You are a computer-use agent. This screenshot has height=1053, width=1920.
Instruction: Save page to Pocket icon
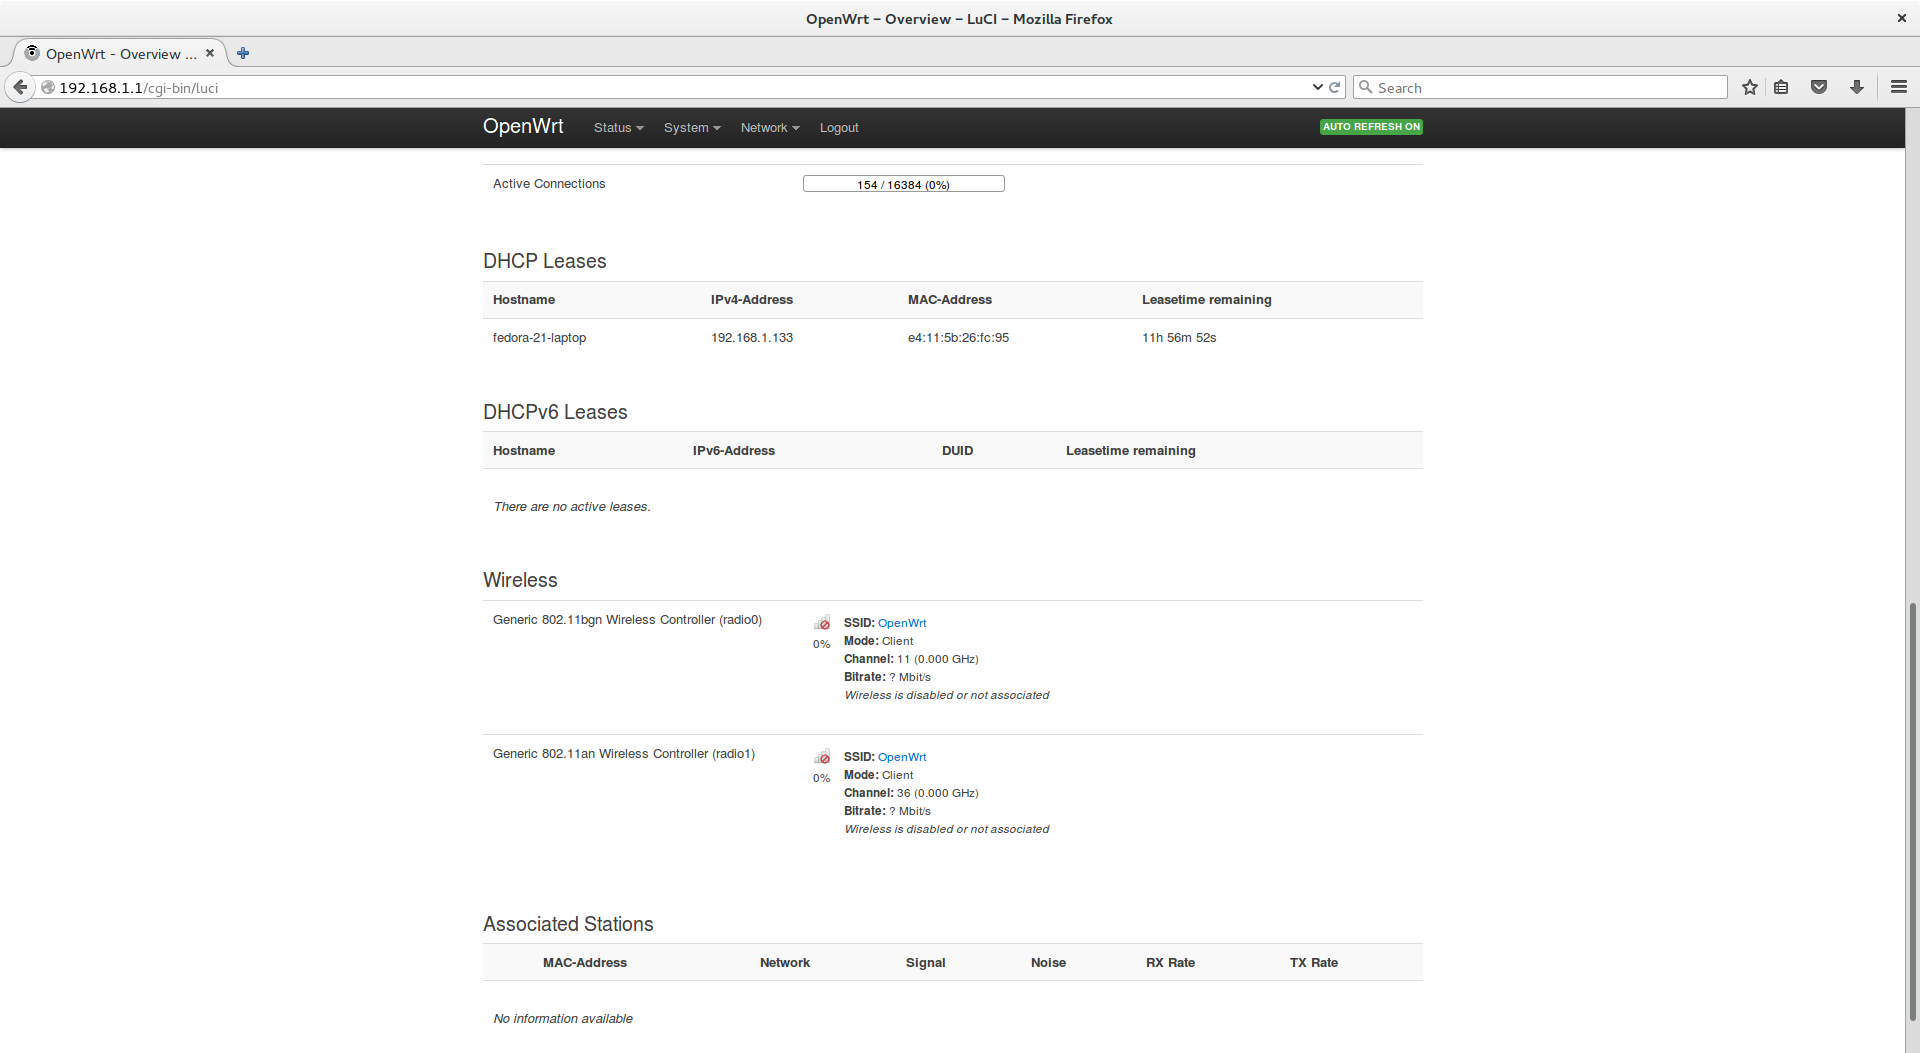click(1819, 87)
